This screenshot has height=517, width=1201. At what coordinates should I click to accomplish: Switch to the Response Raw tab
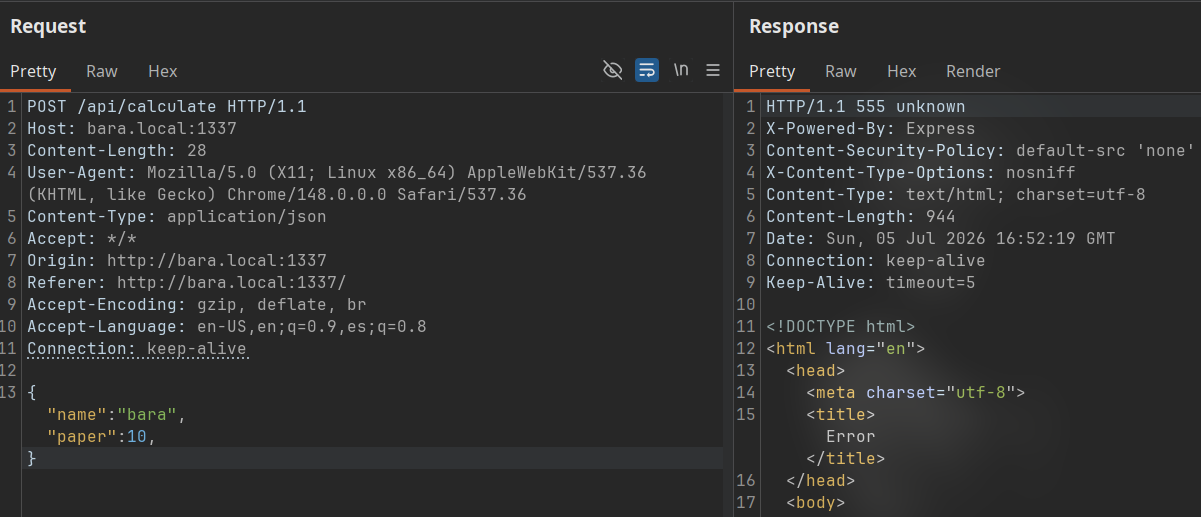(841, 71)
